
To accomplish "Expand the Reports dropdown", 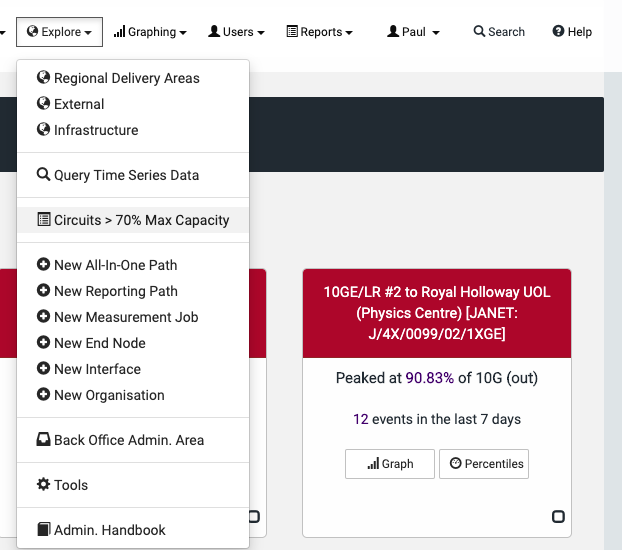I will point(319,32).
